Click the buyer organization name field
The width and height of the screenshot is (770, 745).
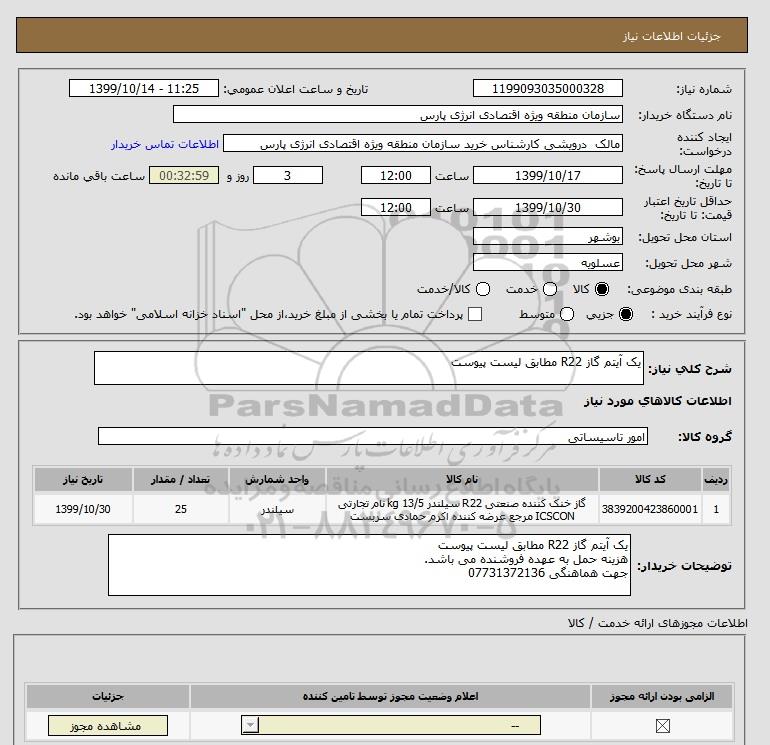(x=398, y=114)
